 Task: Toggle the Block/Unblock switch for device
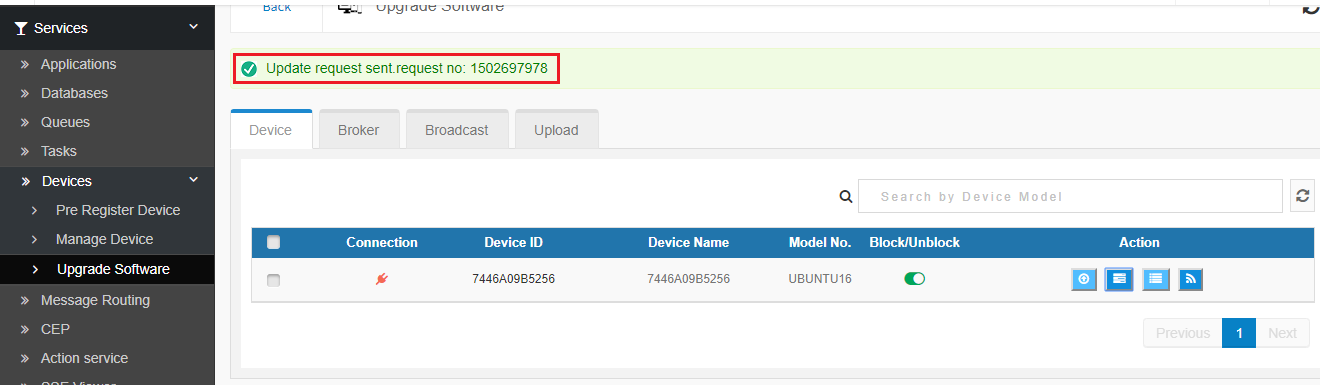pyautogui.click(x=914, y=280)
